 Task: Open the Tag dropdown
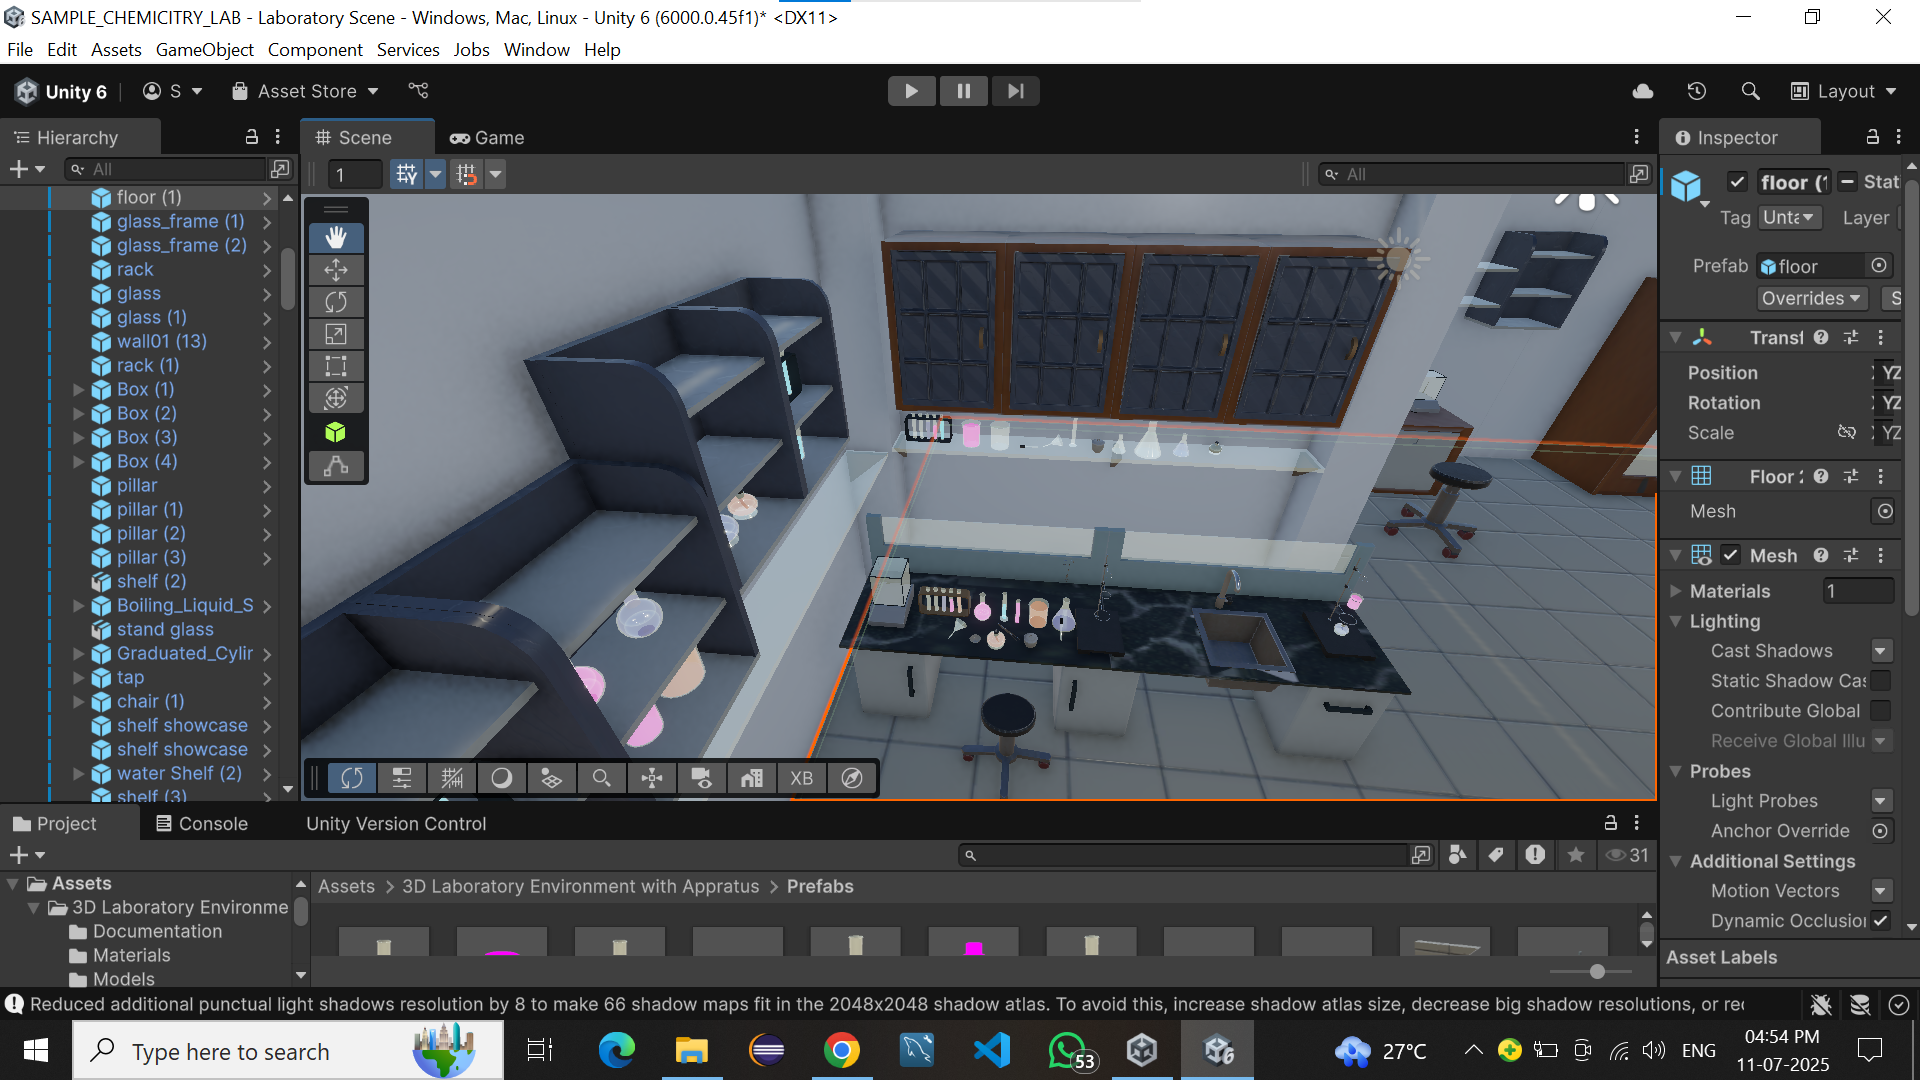(x=1789, y=217)
